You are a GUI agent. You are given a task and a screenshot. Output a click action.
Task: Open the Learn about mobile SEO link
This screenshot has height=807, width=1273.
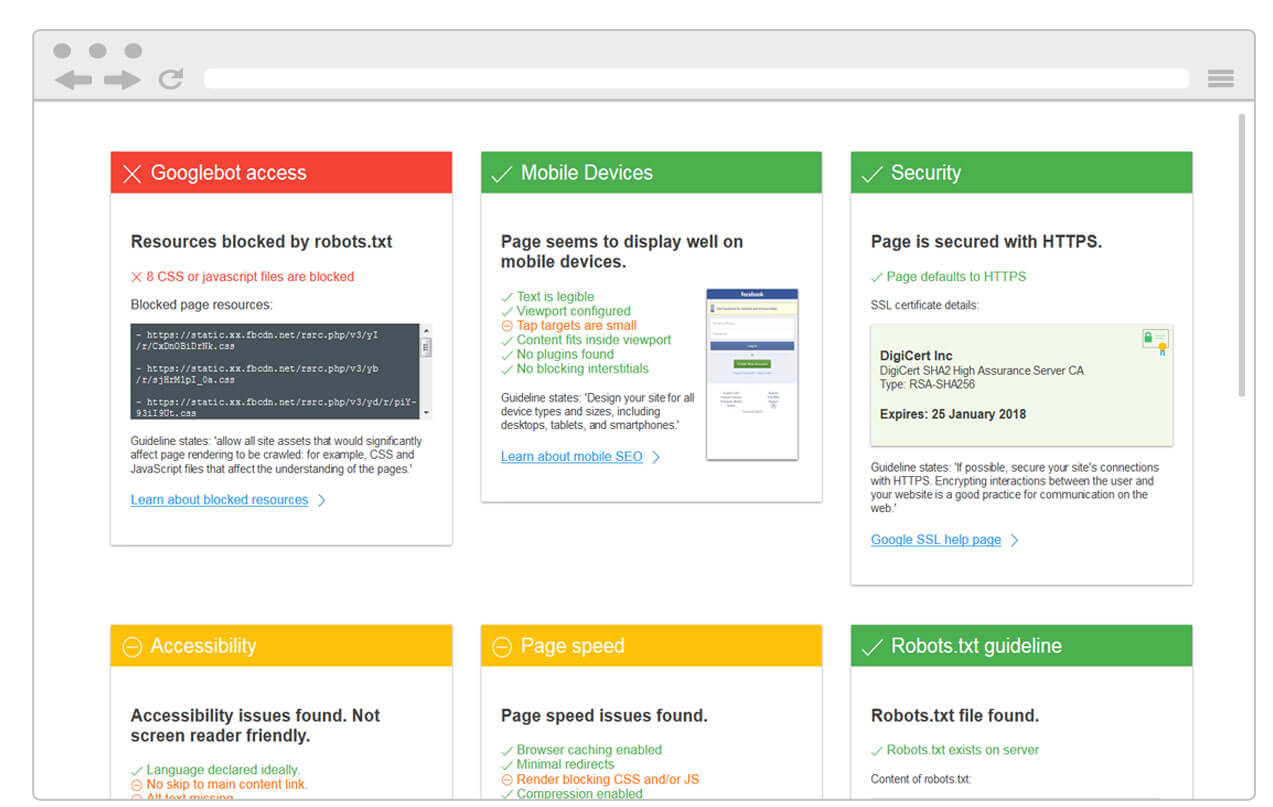point(572,457)
